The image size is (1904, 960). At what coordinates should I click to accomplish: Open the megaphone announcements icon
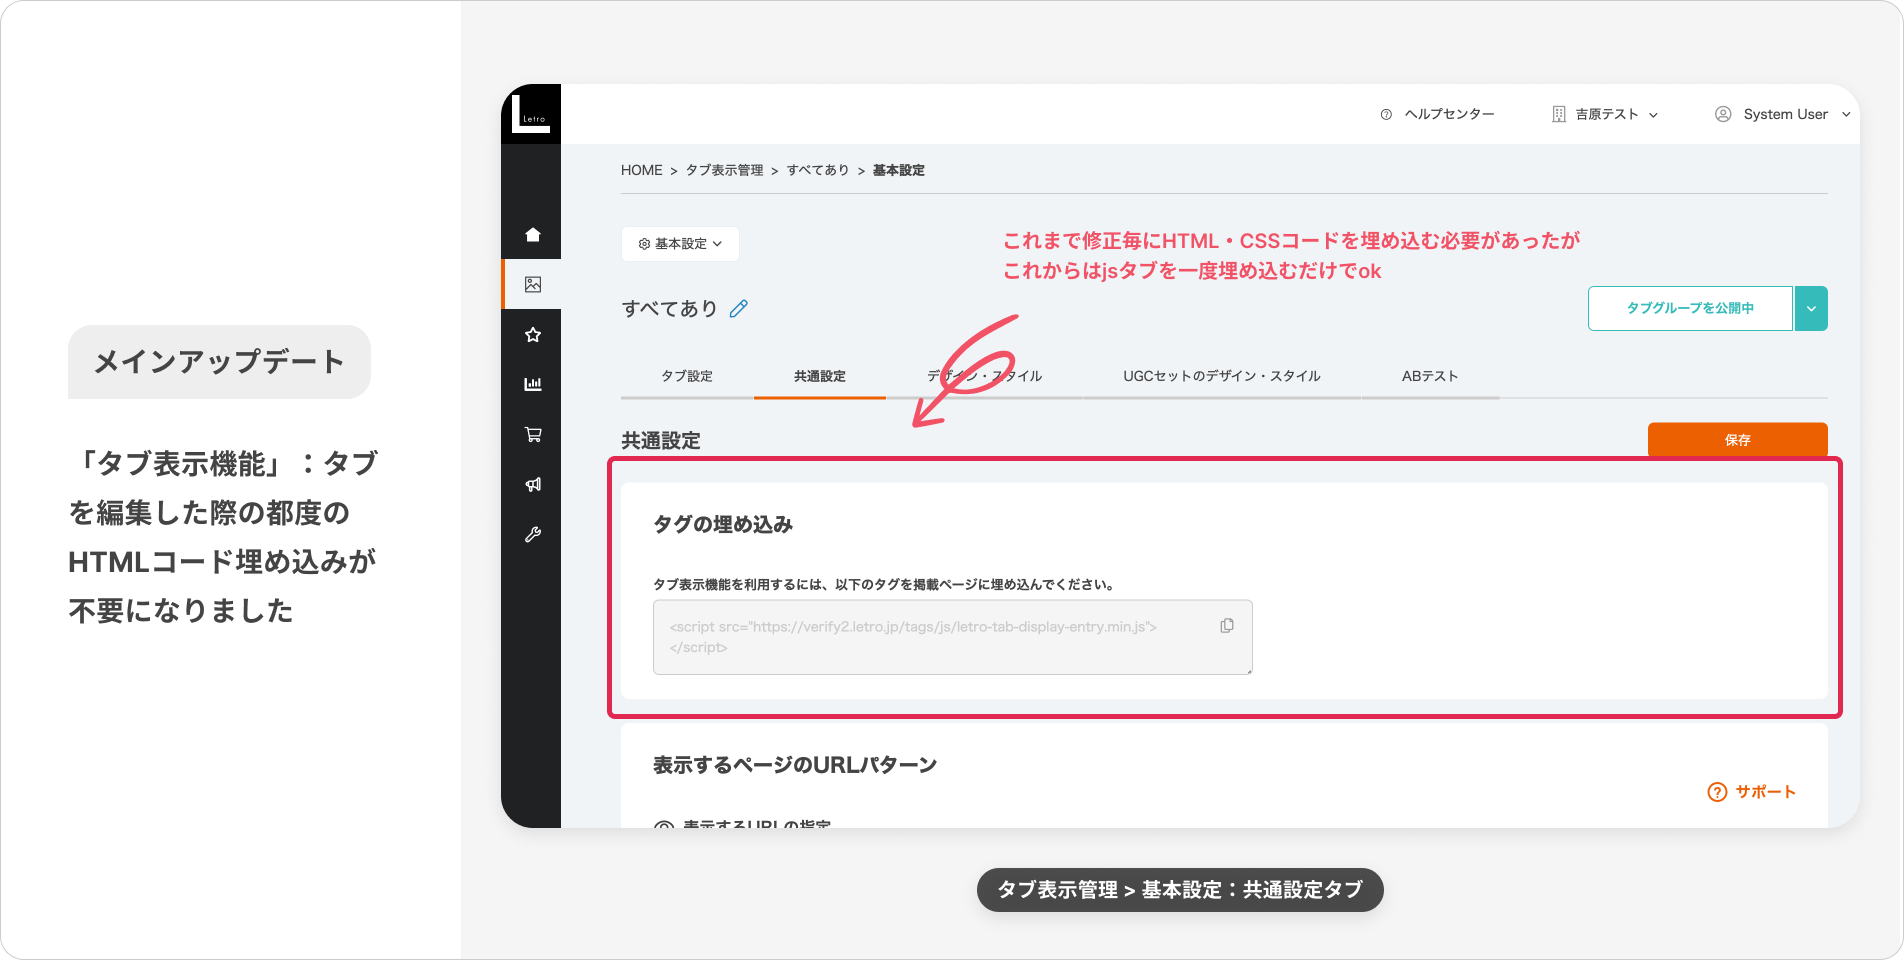point(533,484)
